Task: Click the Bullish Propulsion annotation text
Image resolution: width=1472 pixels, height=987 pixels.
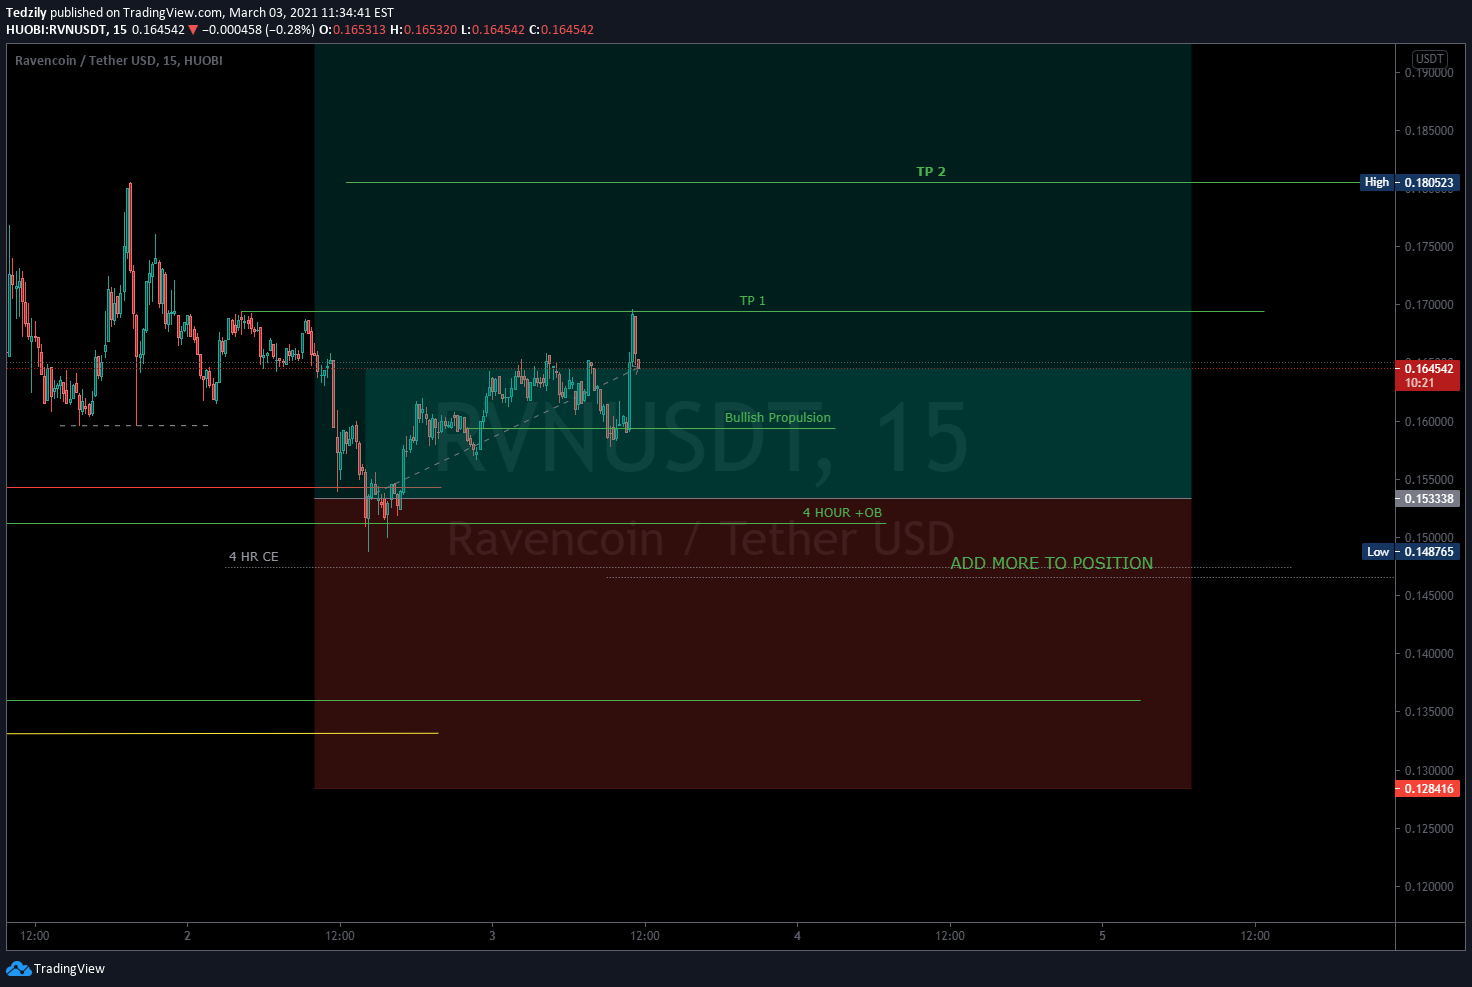Action: coord(778,418)
